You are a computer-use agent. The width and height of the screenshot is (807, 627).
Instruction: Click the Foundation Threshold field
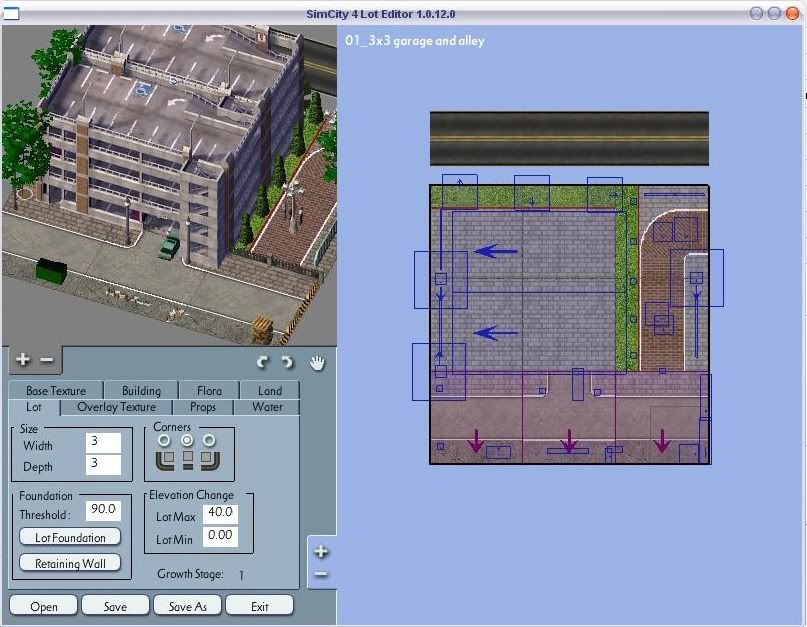coord(103,511)
